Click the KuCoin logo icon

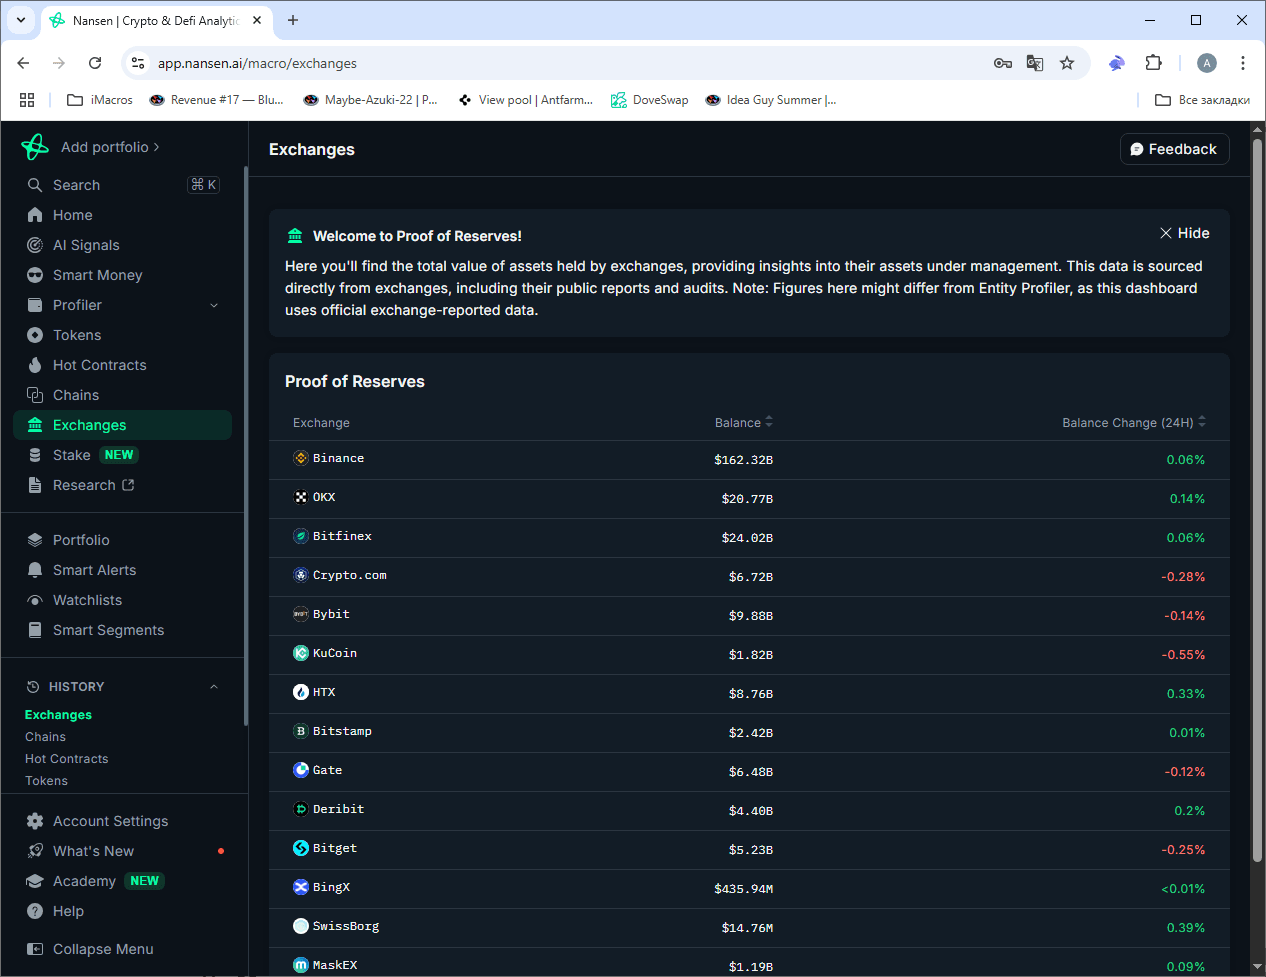[x=301, y=653]
